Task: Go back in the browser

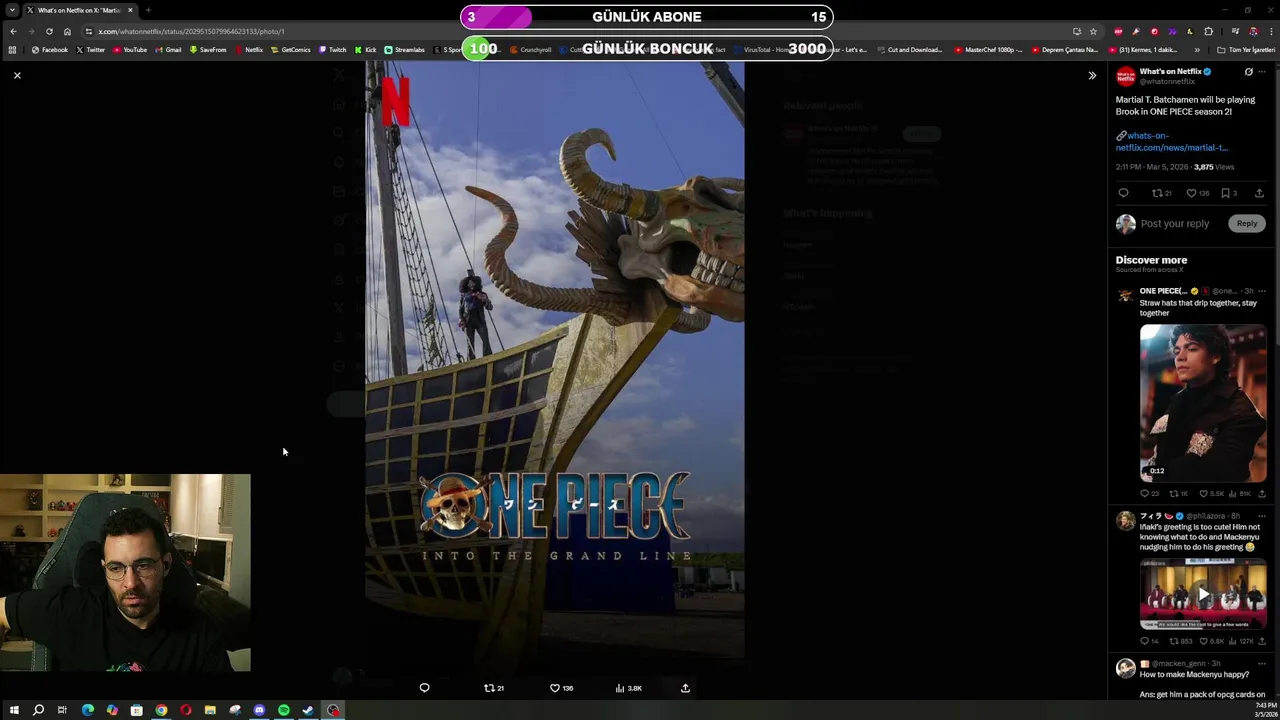Action: click(13, 31)
